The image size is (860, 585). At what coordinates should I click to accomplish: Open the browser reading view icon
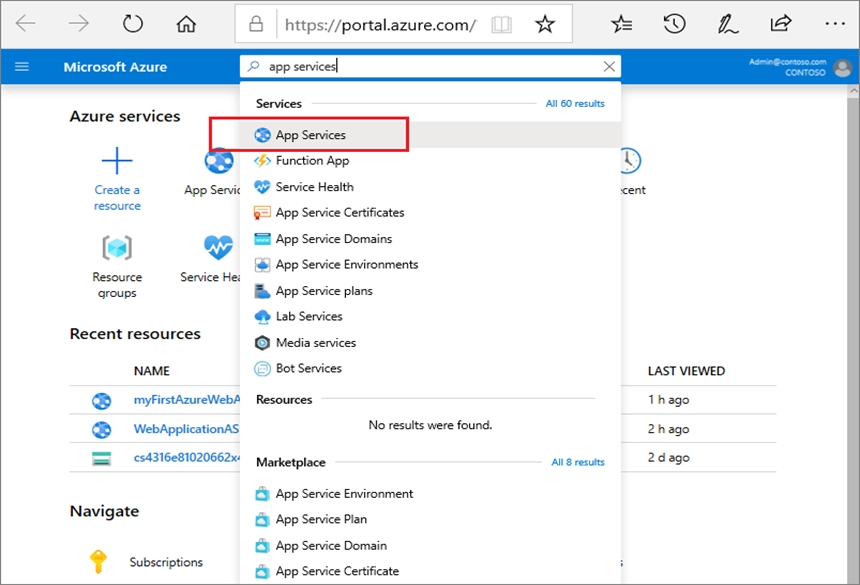pyautogui.click(x=501, y=24)
